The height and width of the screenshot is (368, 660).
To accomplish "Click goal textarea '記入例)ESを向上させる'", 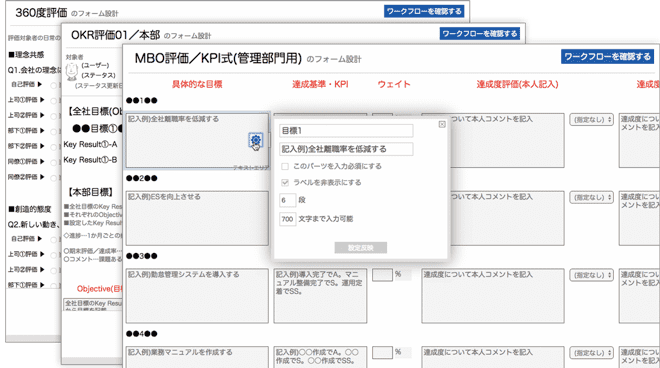I will [197, 218].
